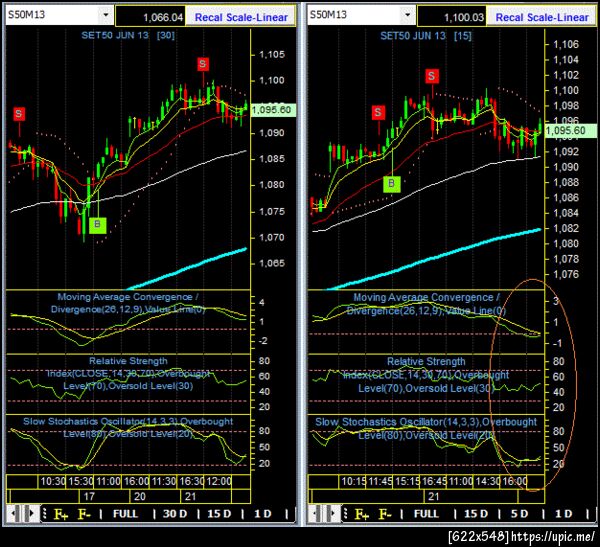The height and width of the screenshot is (547, 600).
Task: Click the F- zoom out icon on the left chart
Action: [x=84, y=514]
